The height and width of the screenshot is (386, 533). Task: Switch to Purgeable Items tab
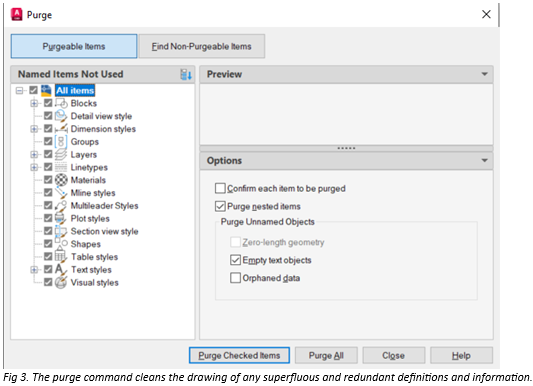point(74,46)
